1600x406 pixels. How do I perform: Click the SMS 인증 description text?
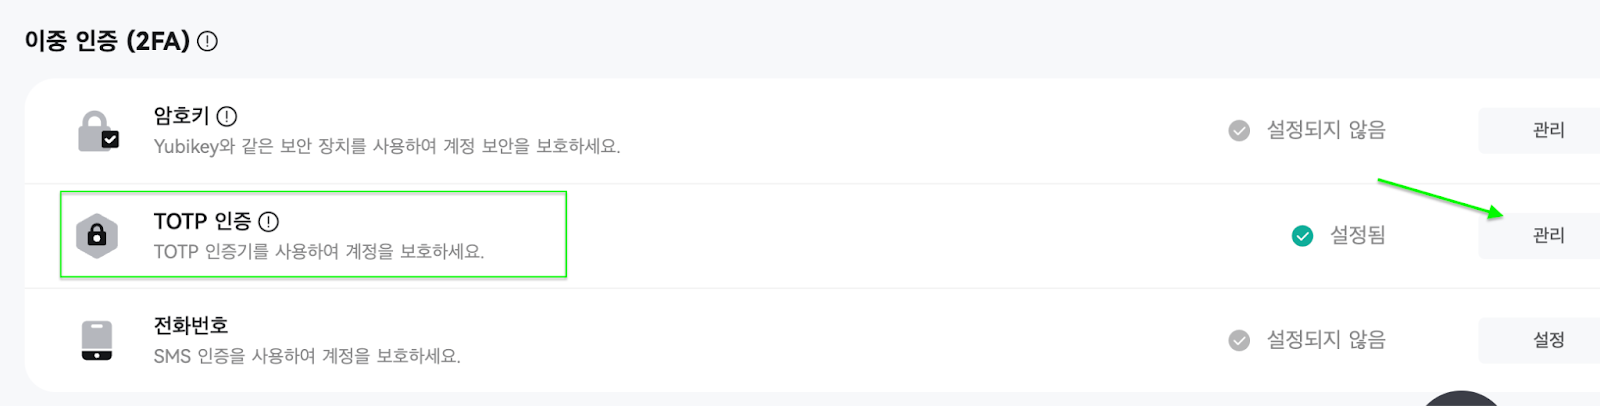click(x=307, y=356)
